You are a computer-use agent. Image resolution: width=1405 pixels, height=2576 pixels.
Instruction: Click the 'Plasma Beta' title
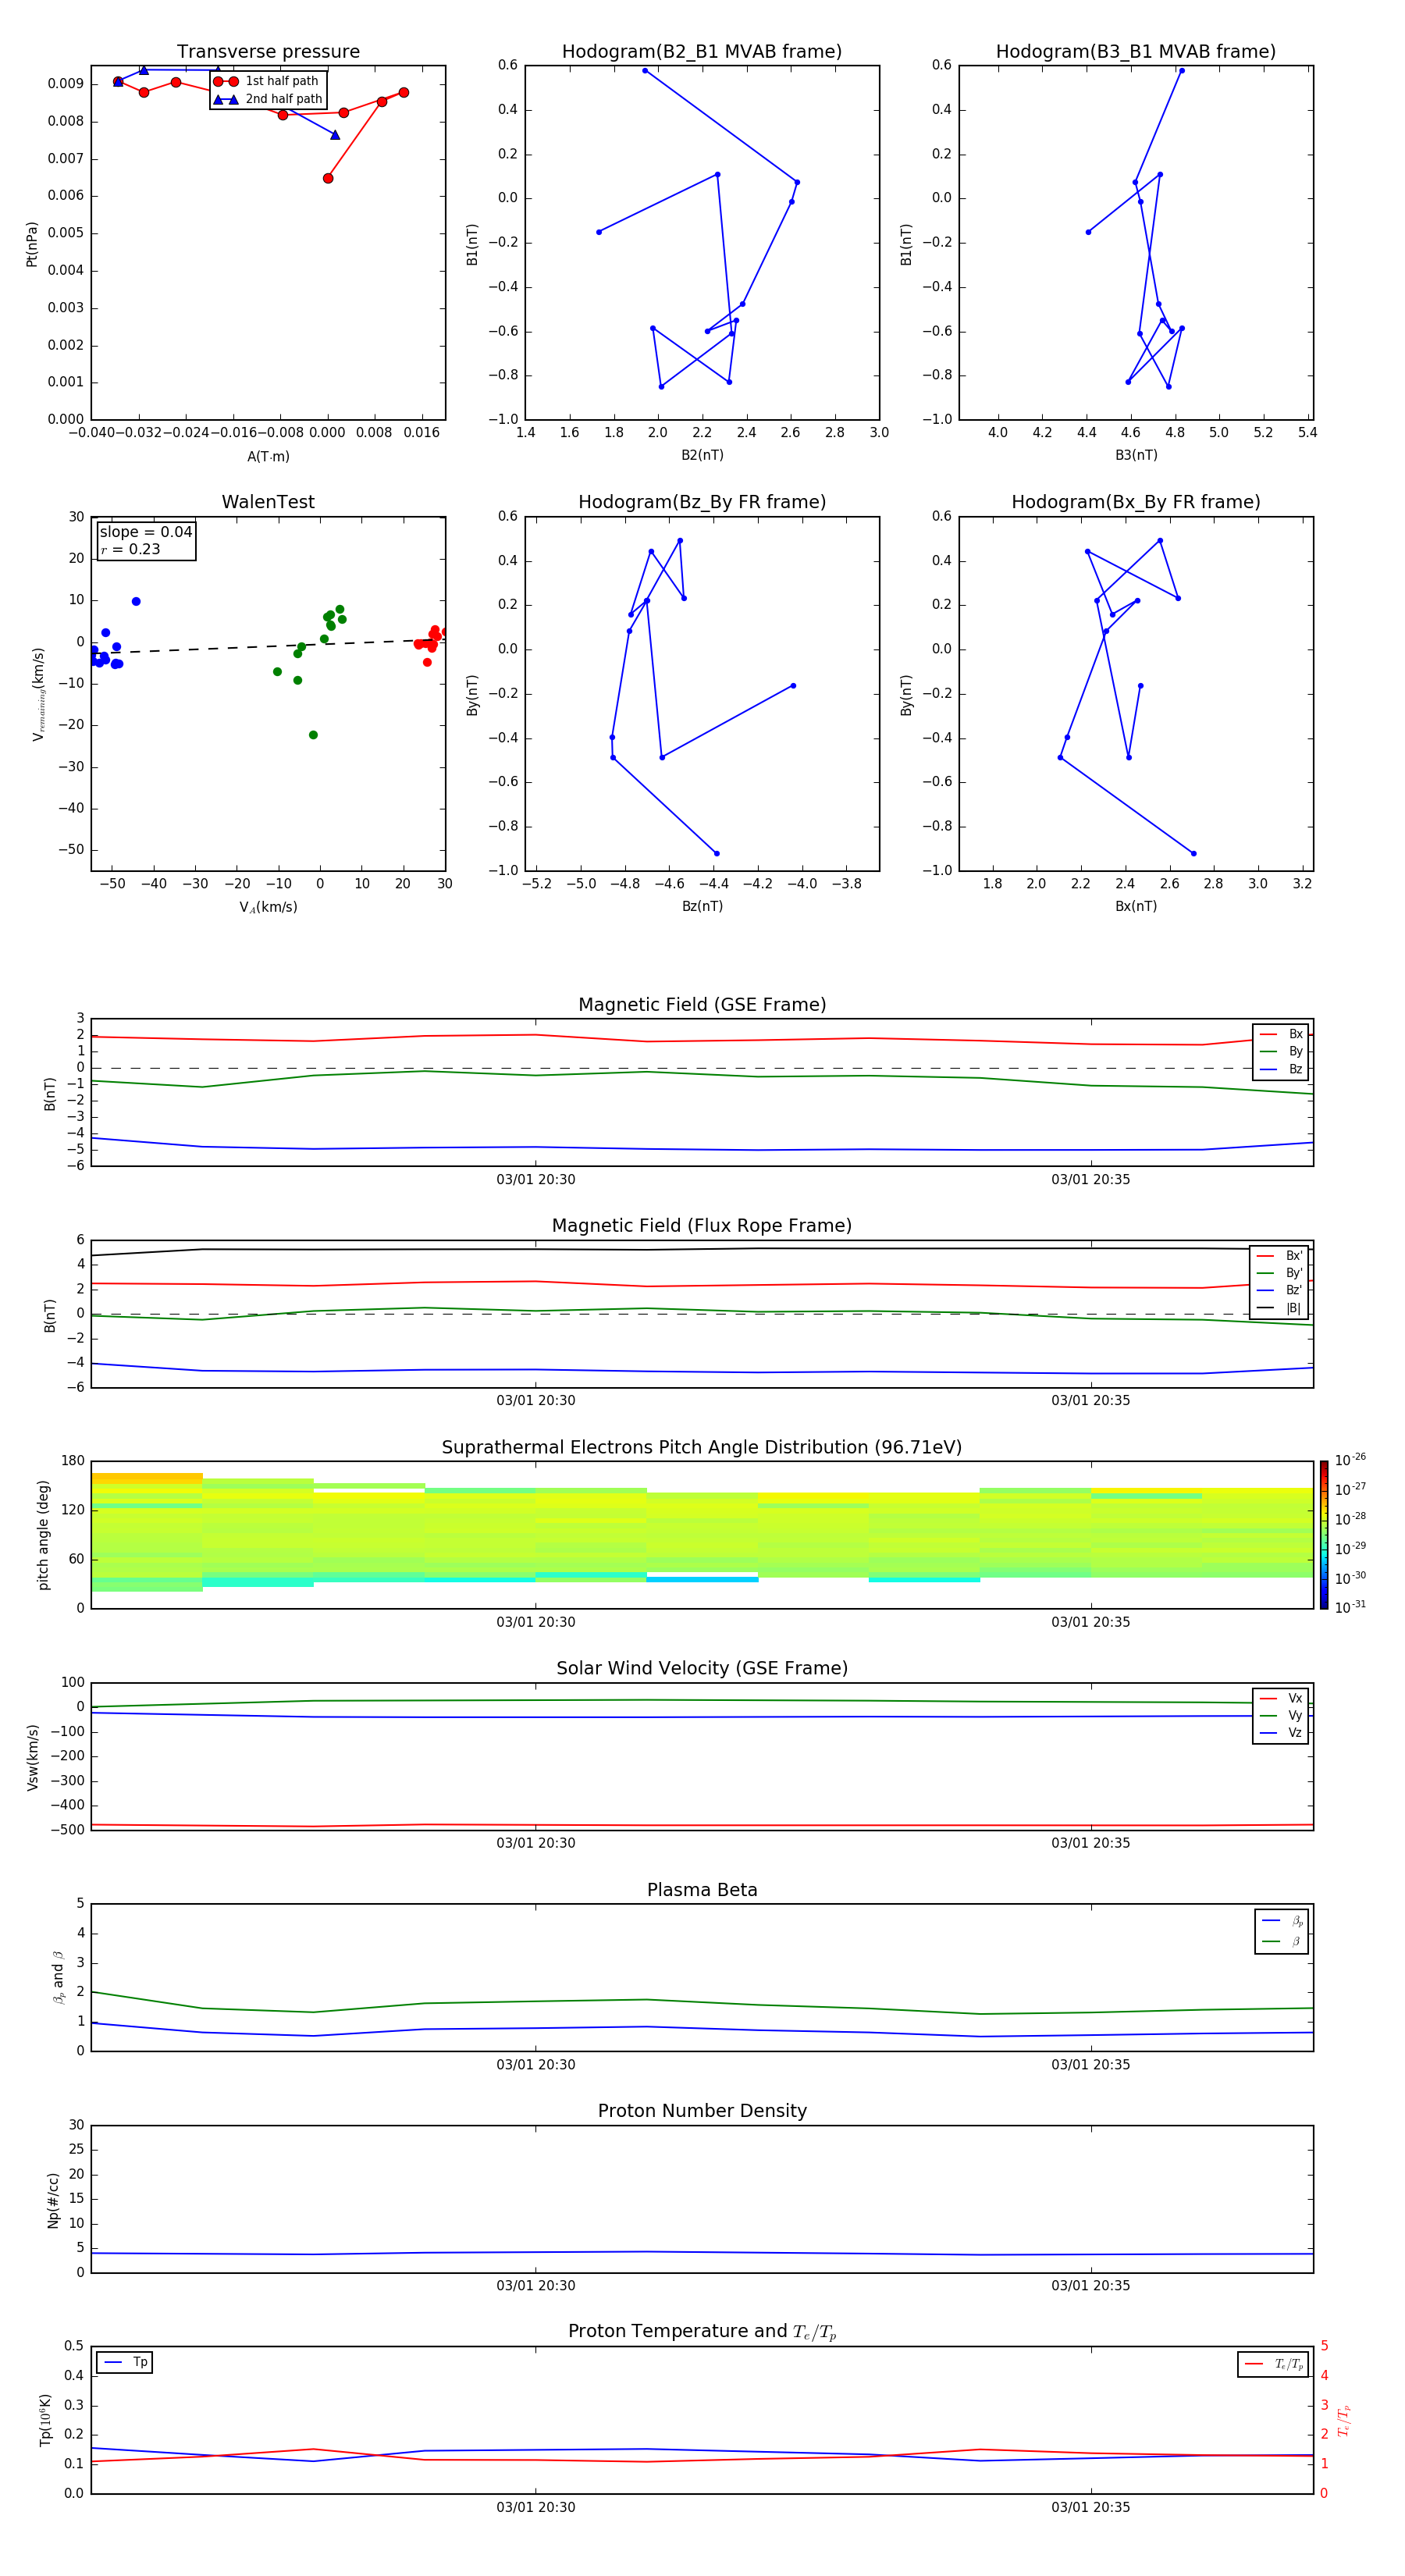[x=702, y=1891]
